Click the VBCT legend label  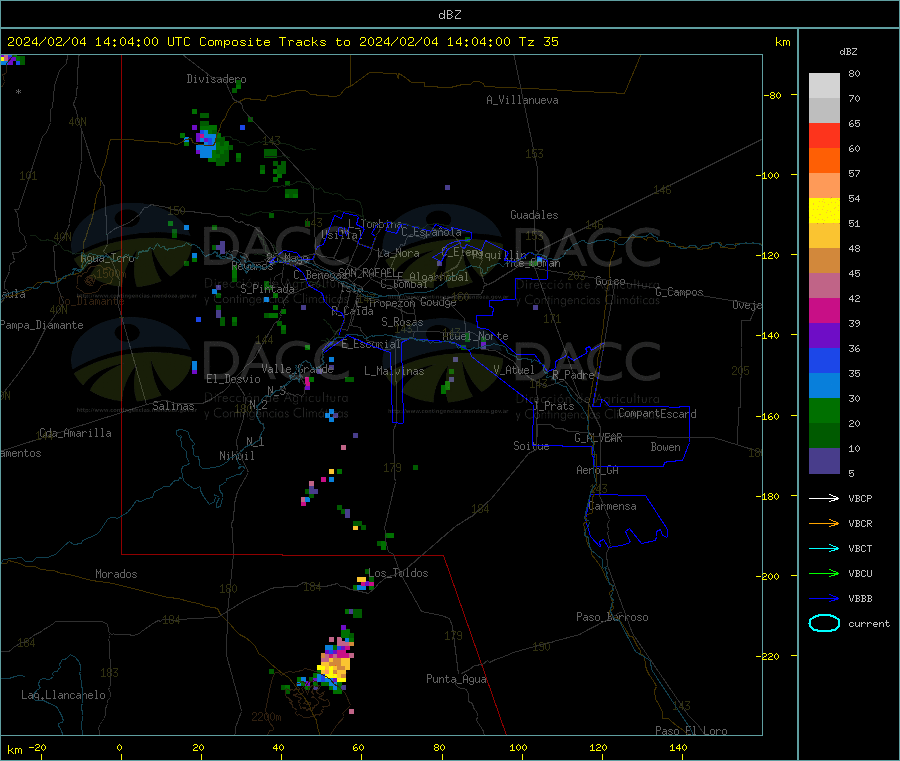[860, 549]
